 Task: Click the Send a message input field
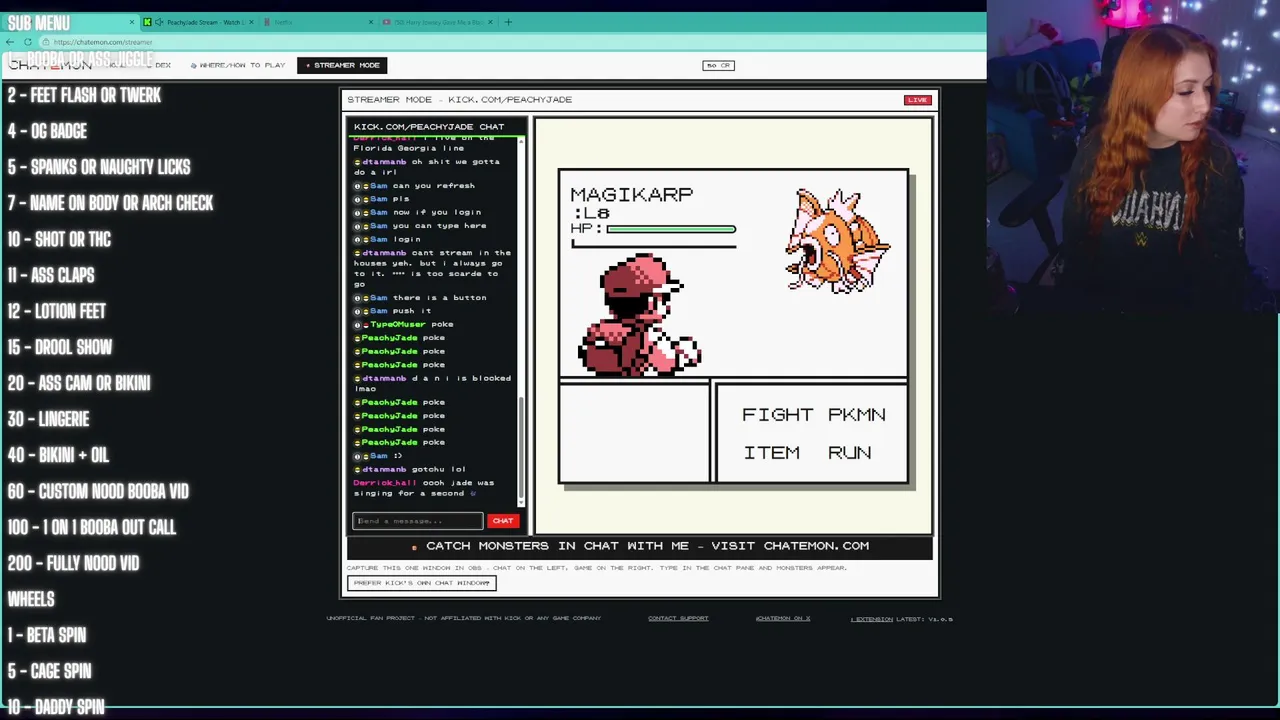[418, 521]
